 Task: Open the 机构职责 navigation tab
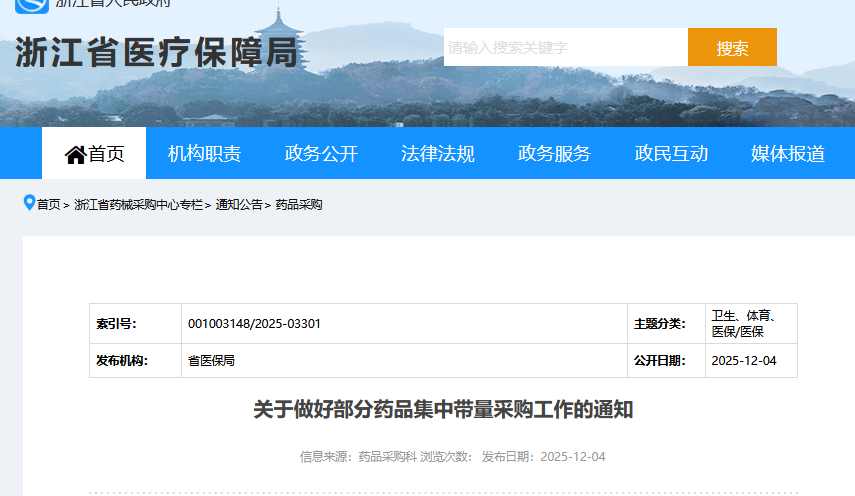[204, 153]
